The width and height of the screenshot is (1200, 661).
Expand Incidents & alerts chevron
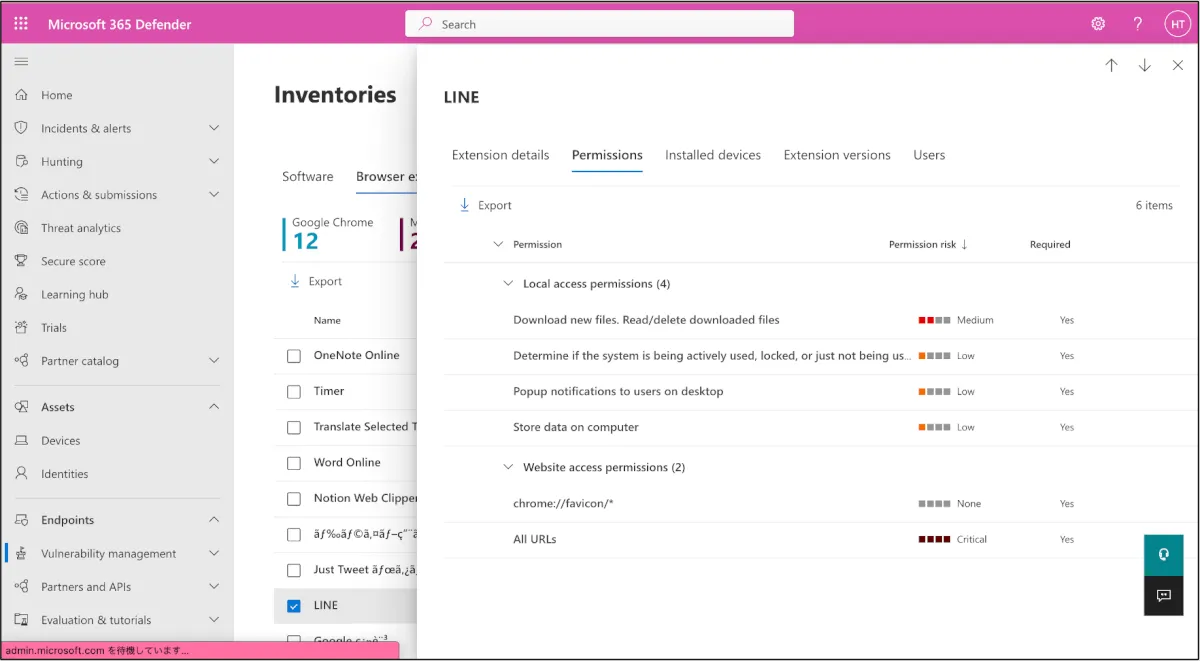tap(214, 128)
